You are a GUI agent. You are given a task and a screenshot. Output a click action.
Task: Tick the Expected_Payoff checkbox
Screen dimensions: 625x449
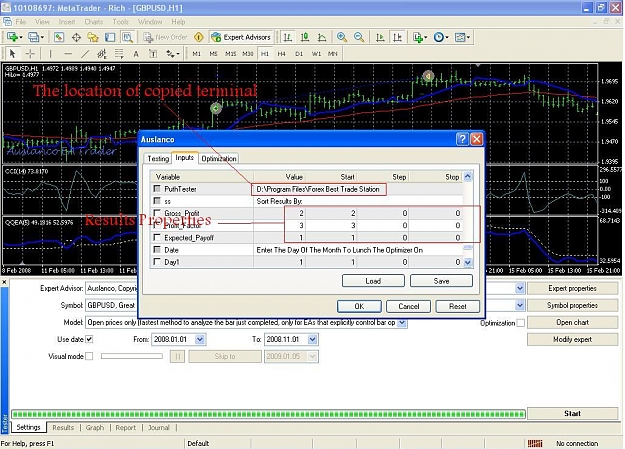click(x=157, y=238)
